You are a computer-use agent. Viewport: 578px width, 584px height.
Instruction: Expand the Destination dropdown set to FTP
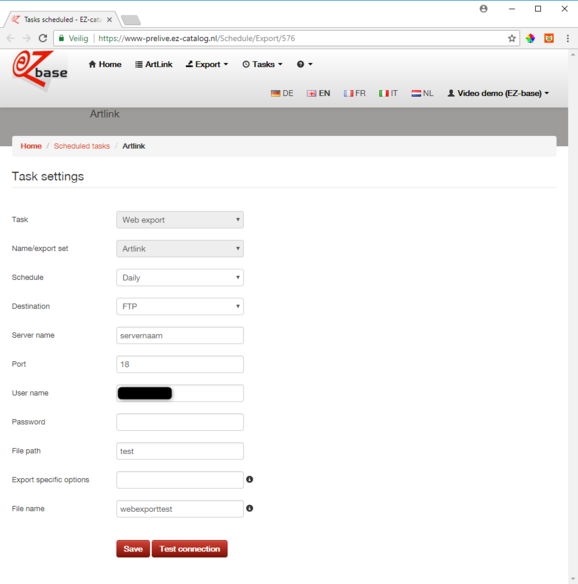tap(180, 307)
